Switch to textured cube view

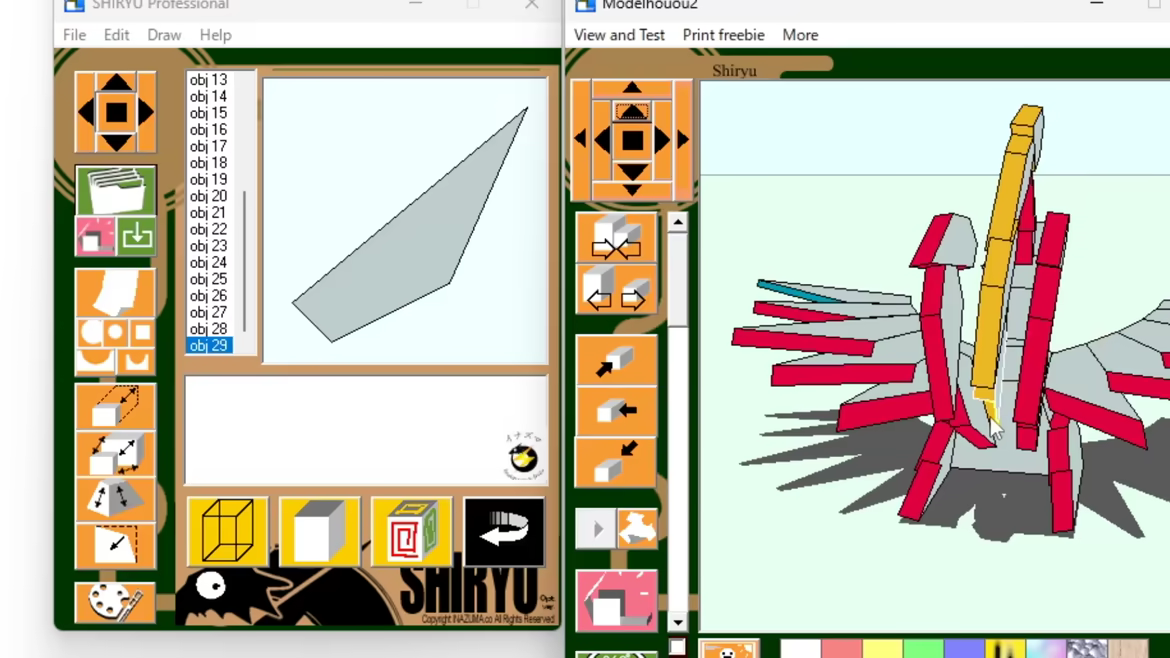[411, 531]
